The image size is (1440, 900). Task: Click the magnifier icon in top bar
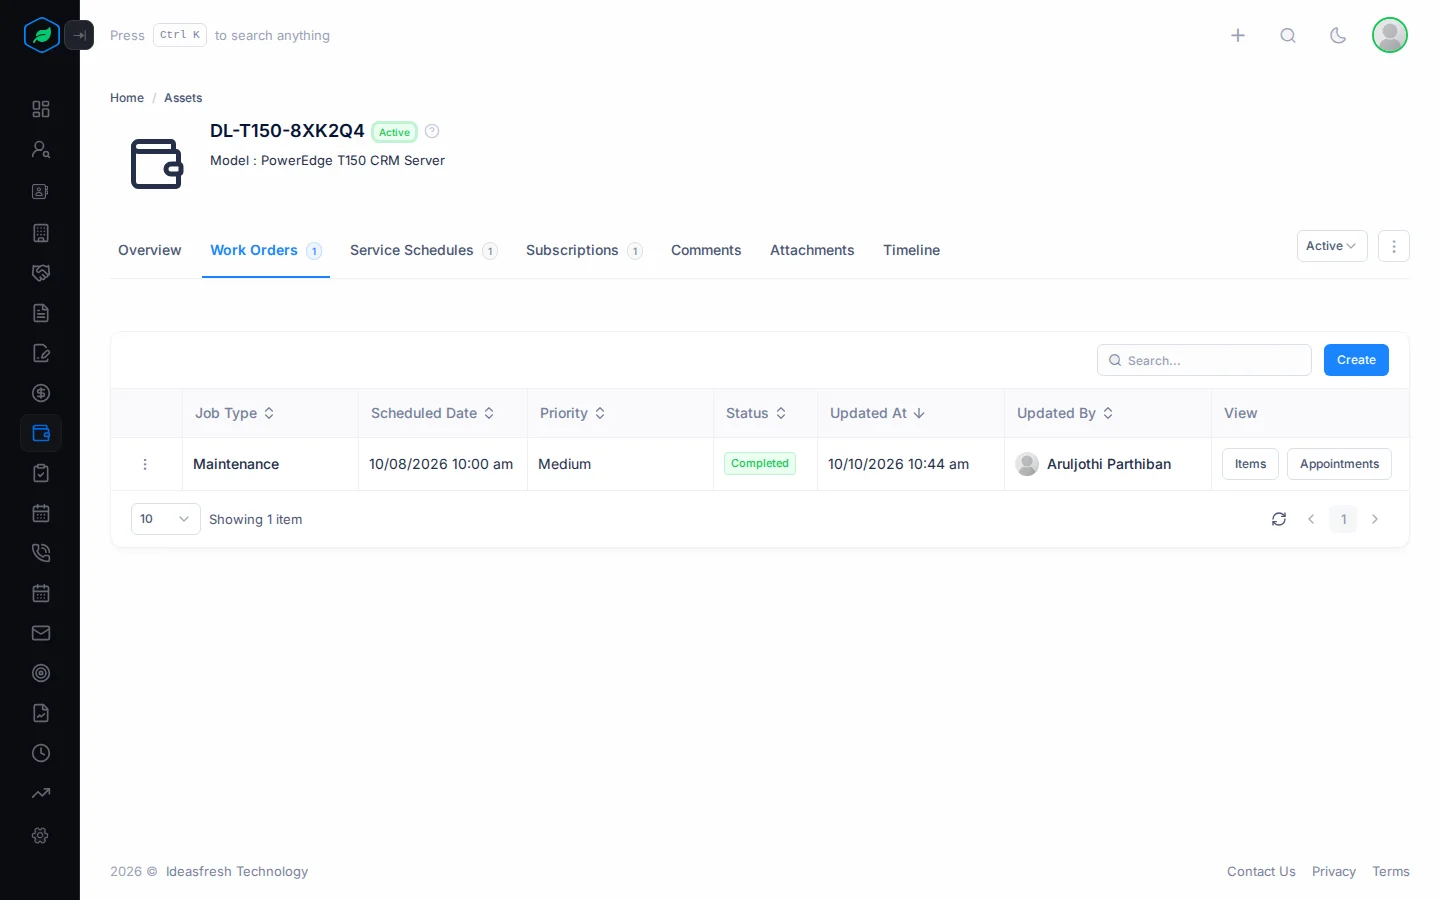[x=1288, y=35]
